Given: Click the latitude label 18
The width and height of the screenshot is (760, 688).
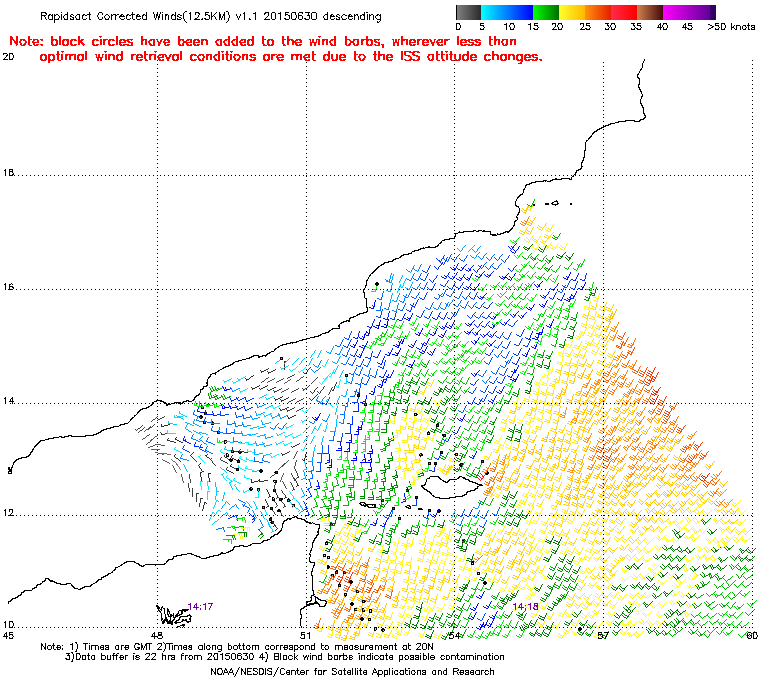Looking at the screenshot, I should coord(8,173).
